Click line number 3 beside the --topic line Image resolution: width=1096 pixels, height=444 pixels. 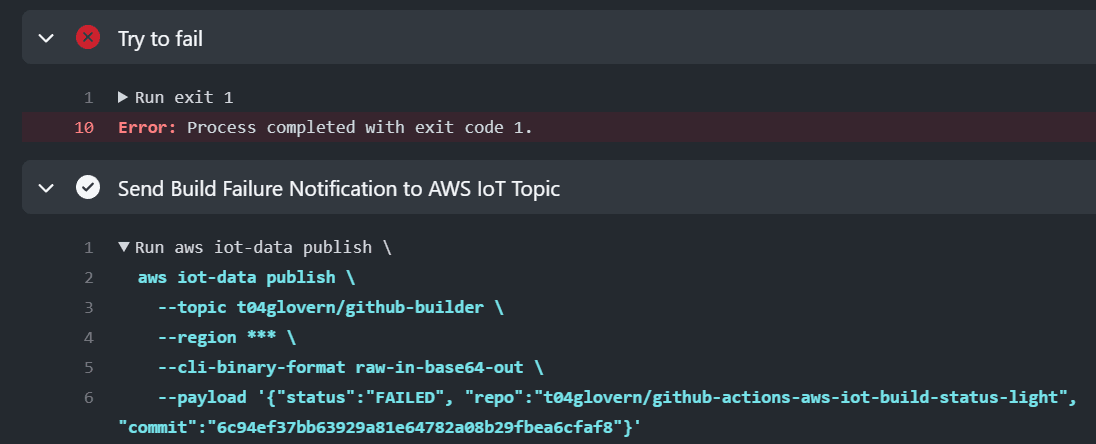[x=88, y=307]
